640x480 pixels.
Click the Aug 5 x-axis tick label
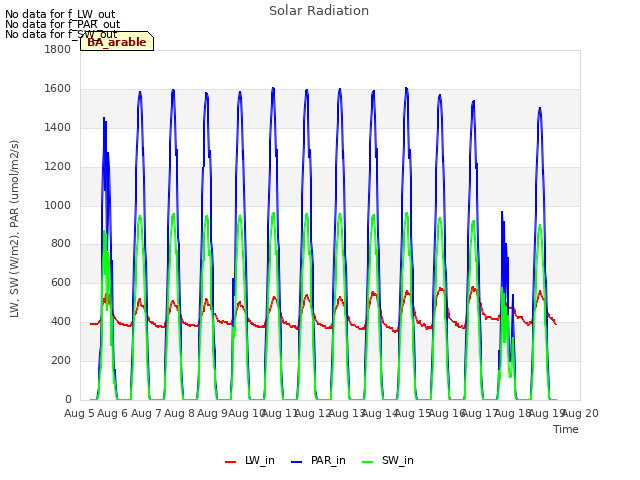point(79,413)
